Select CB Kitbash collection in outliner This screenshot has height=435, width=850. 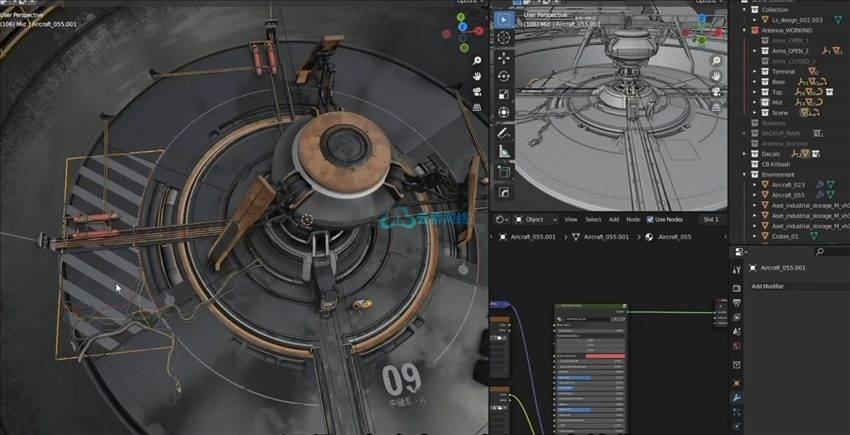pos(776,164)
